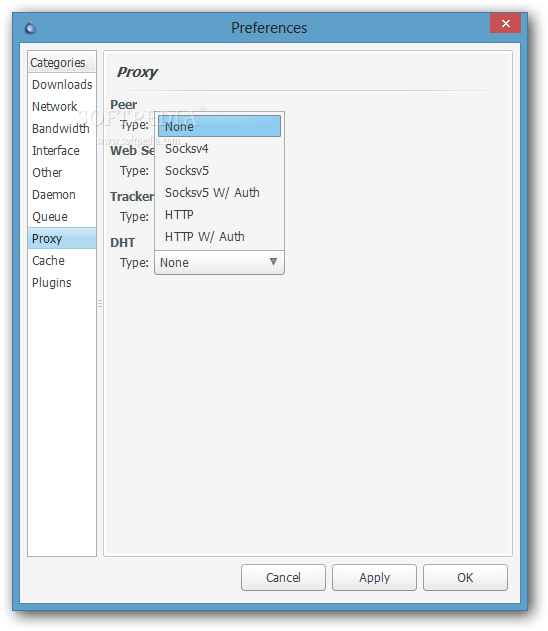Click the Cancel button
The width and height of the screenshot is (548, 631).
click(x=283, y=577)
